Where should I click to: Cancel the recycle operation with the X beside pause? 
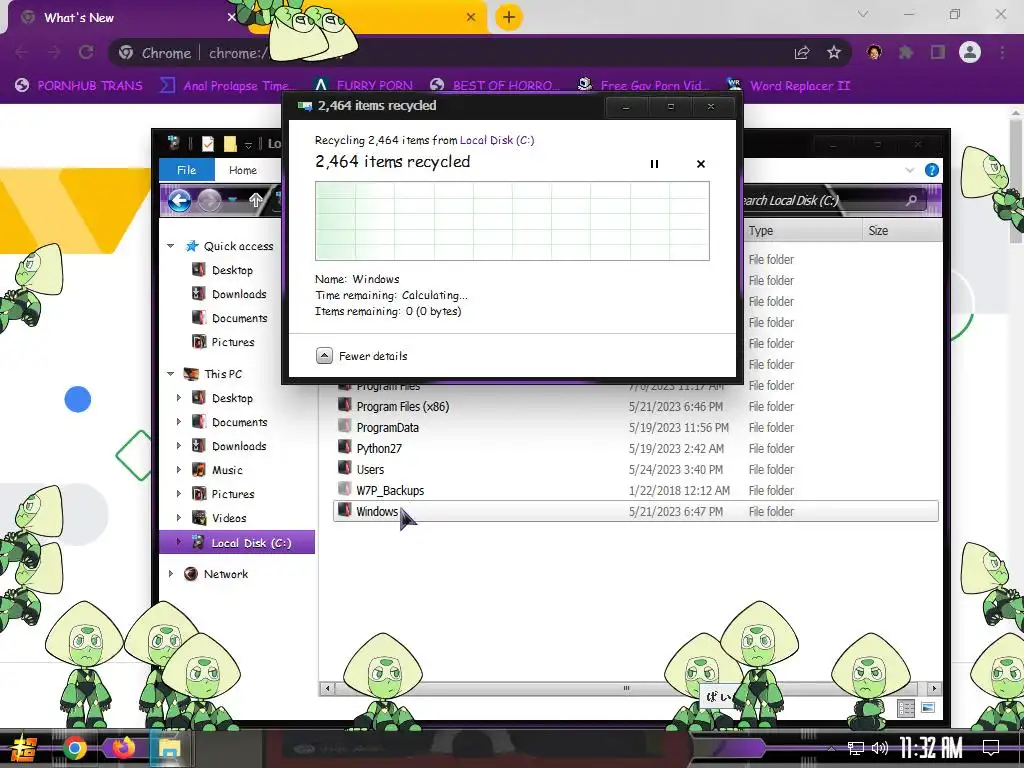click(701, 164)
